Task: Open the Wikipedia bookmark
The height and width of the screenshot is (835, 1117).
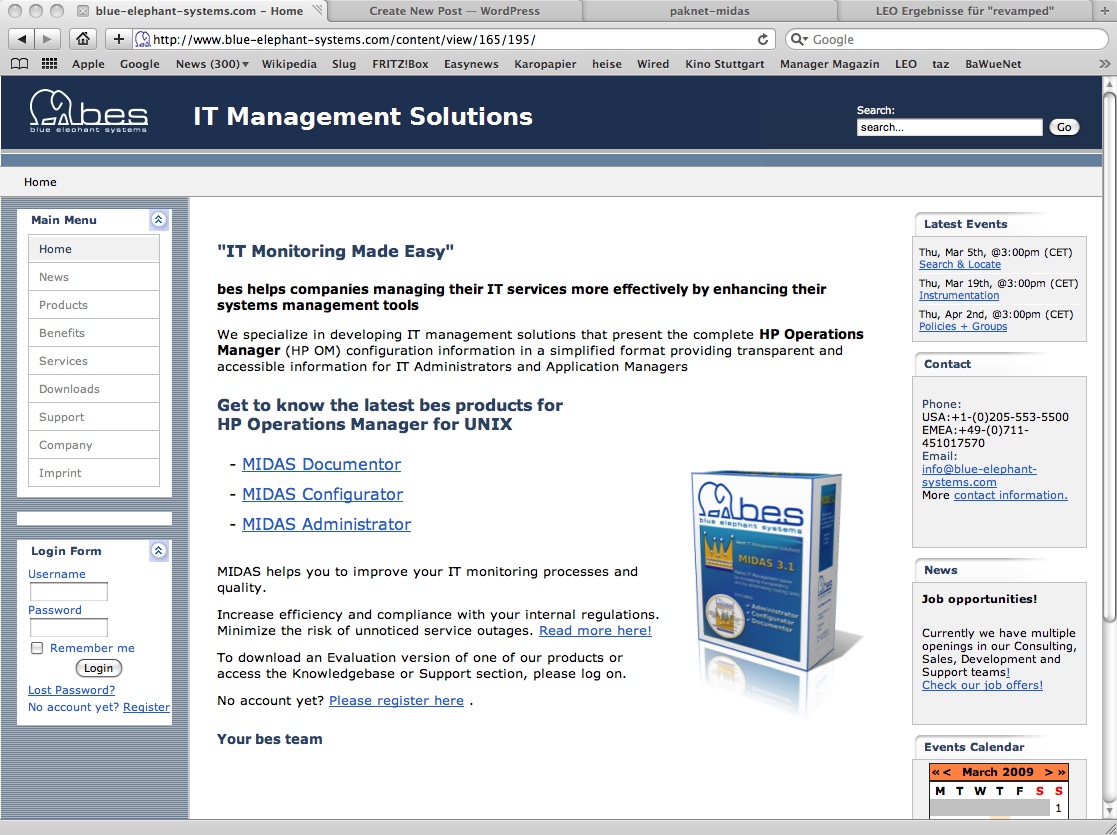Action: coord(289,63)
